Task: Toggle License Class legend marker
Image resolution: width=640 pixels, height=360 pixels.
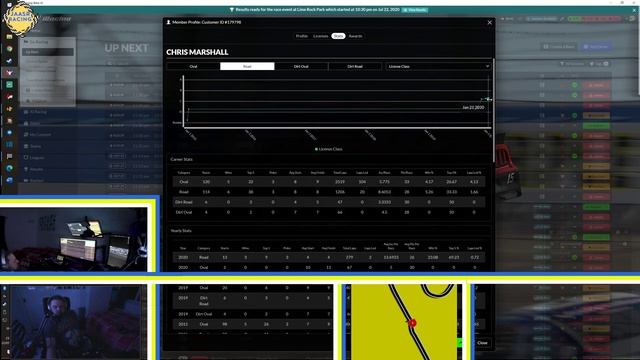Action: [x=316, y=149]
